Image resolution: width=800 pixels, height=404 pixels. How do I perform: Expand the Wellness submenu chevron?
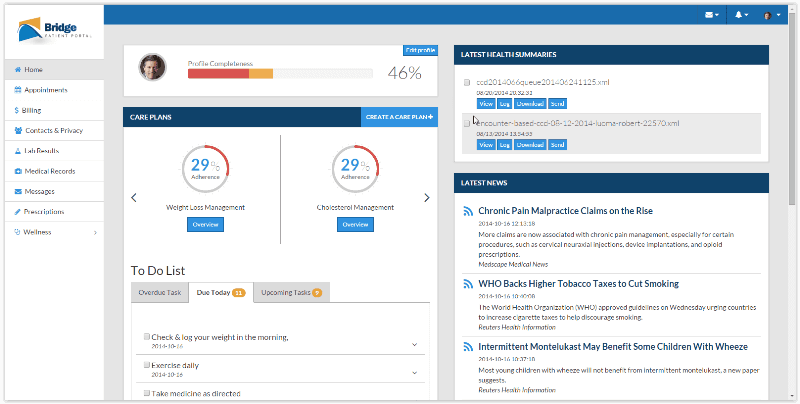pos(95,233)
